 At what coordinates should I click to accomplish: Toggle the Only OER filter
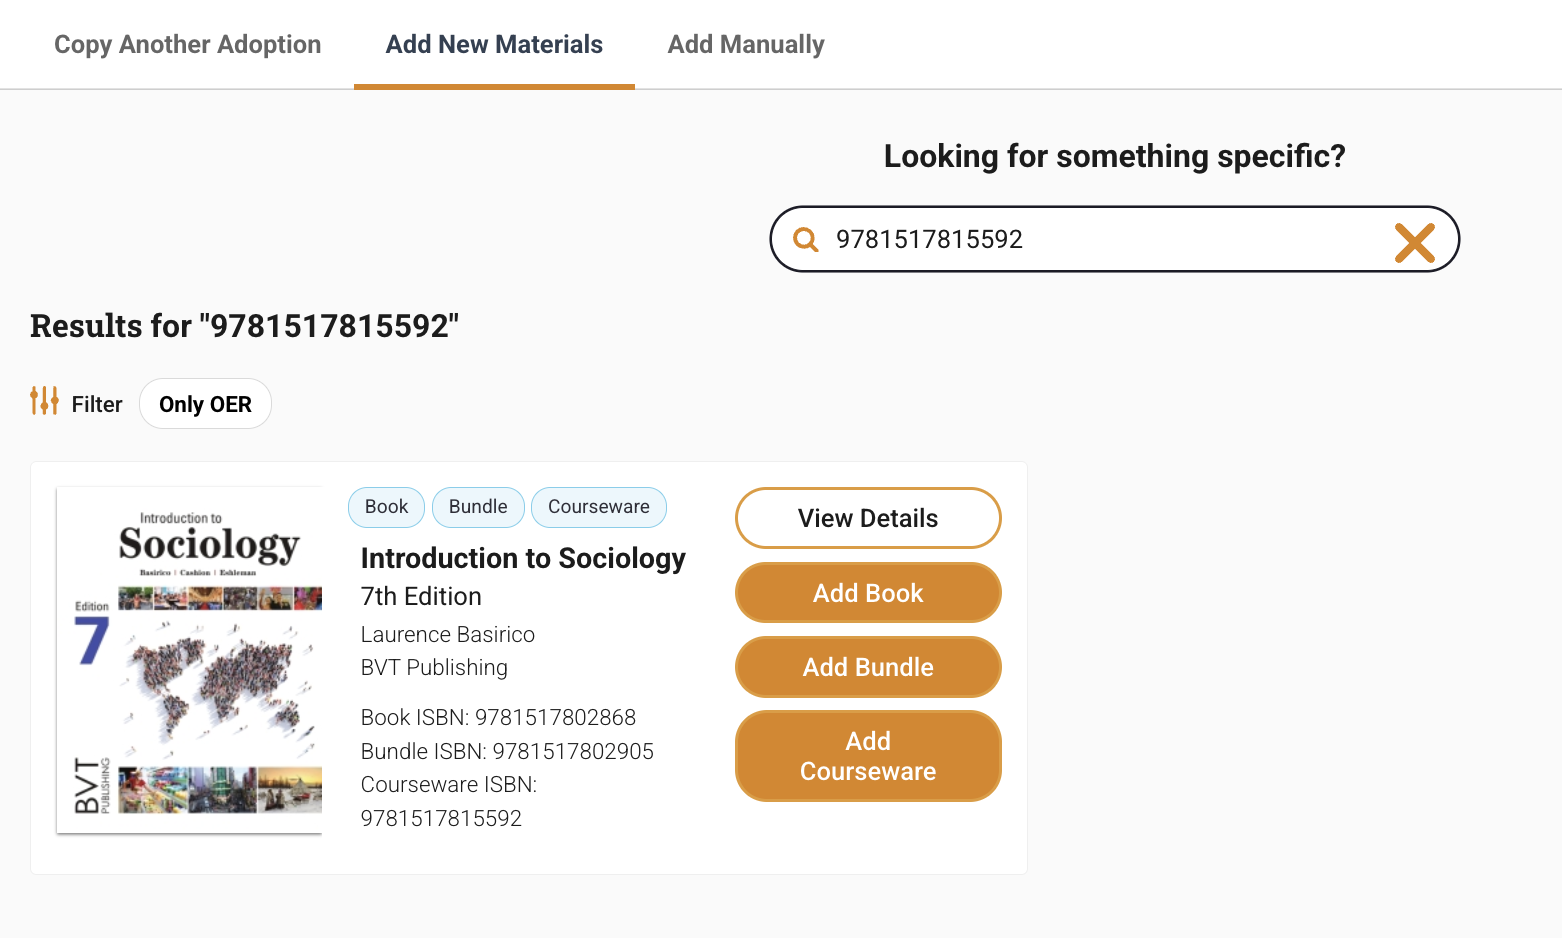coord(205,404)
